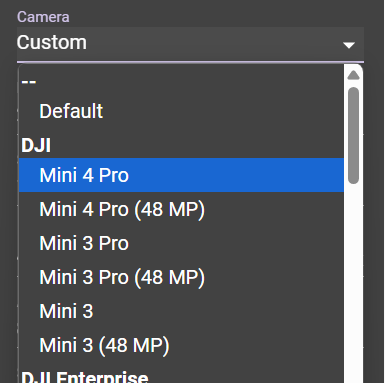
Task: Select Mini 4 Pro (48 MP) option
Action: [x=181, y=209]
